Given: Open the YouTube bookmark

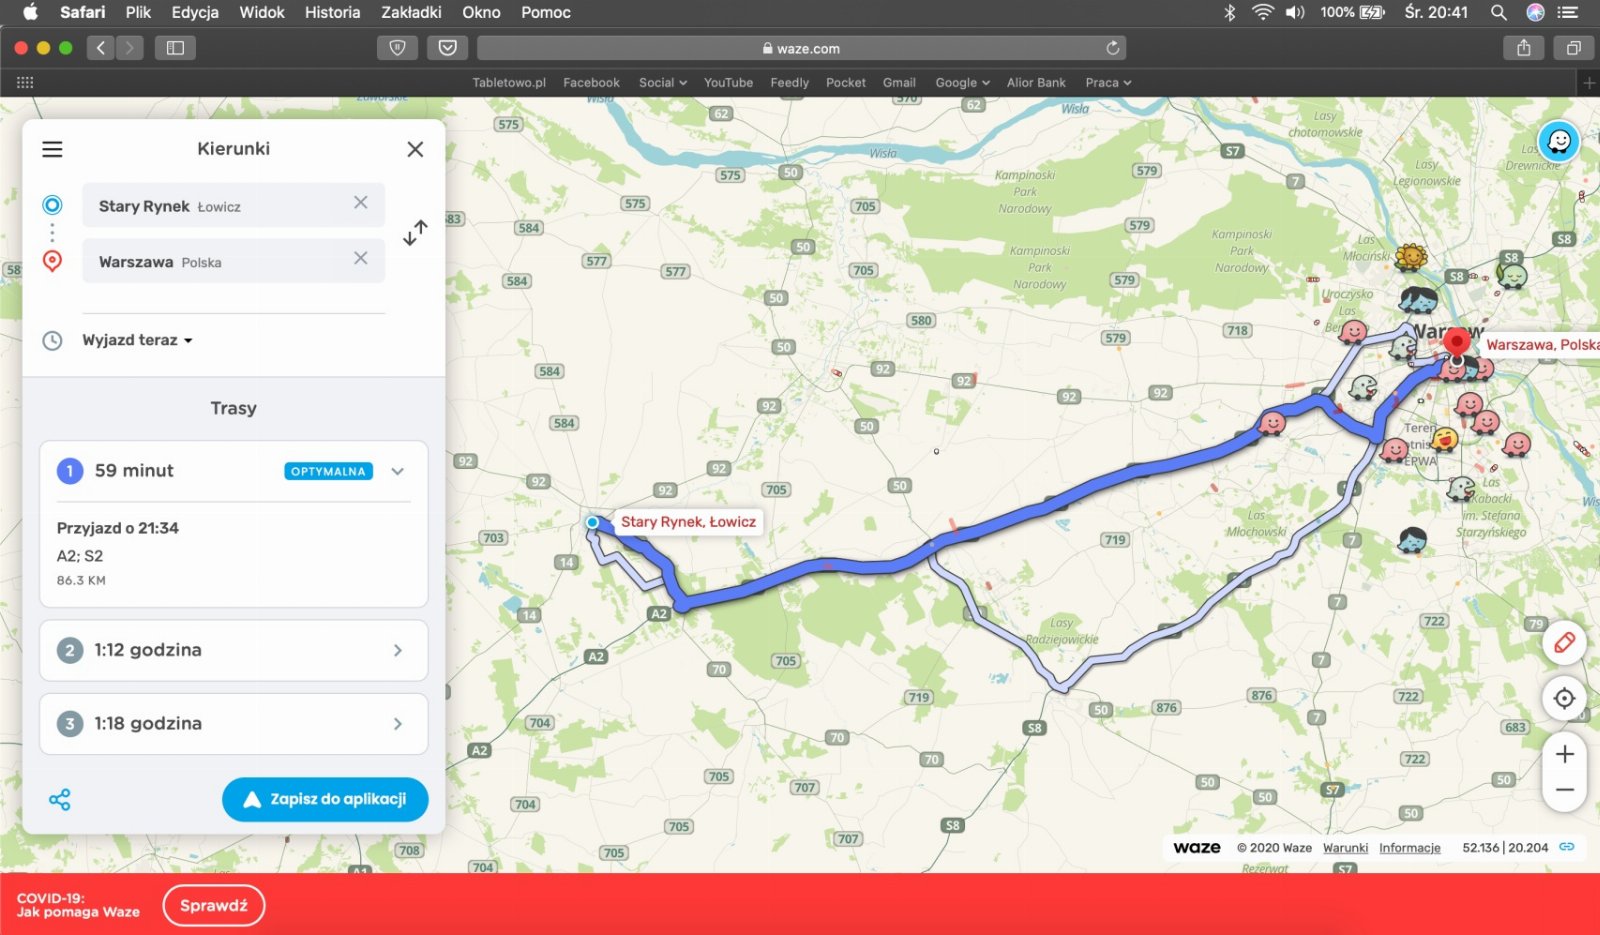Looking at the screenshot, I should click(728, 82).
